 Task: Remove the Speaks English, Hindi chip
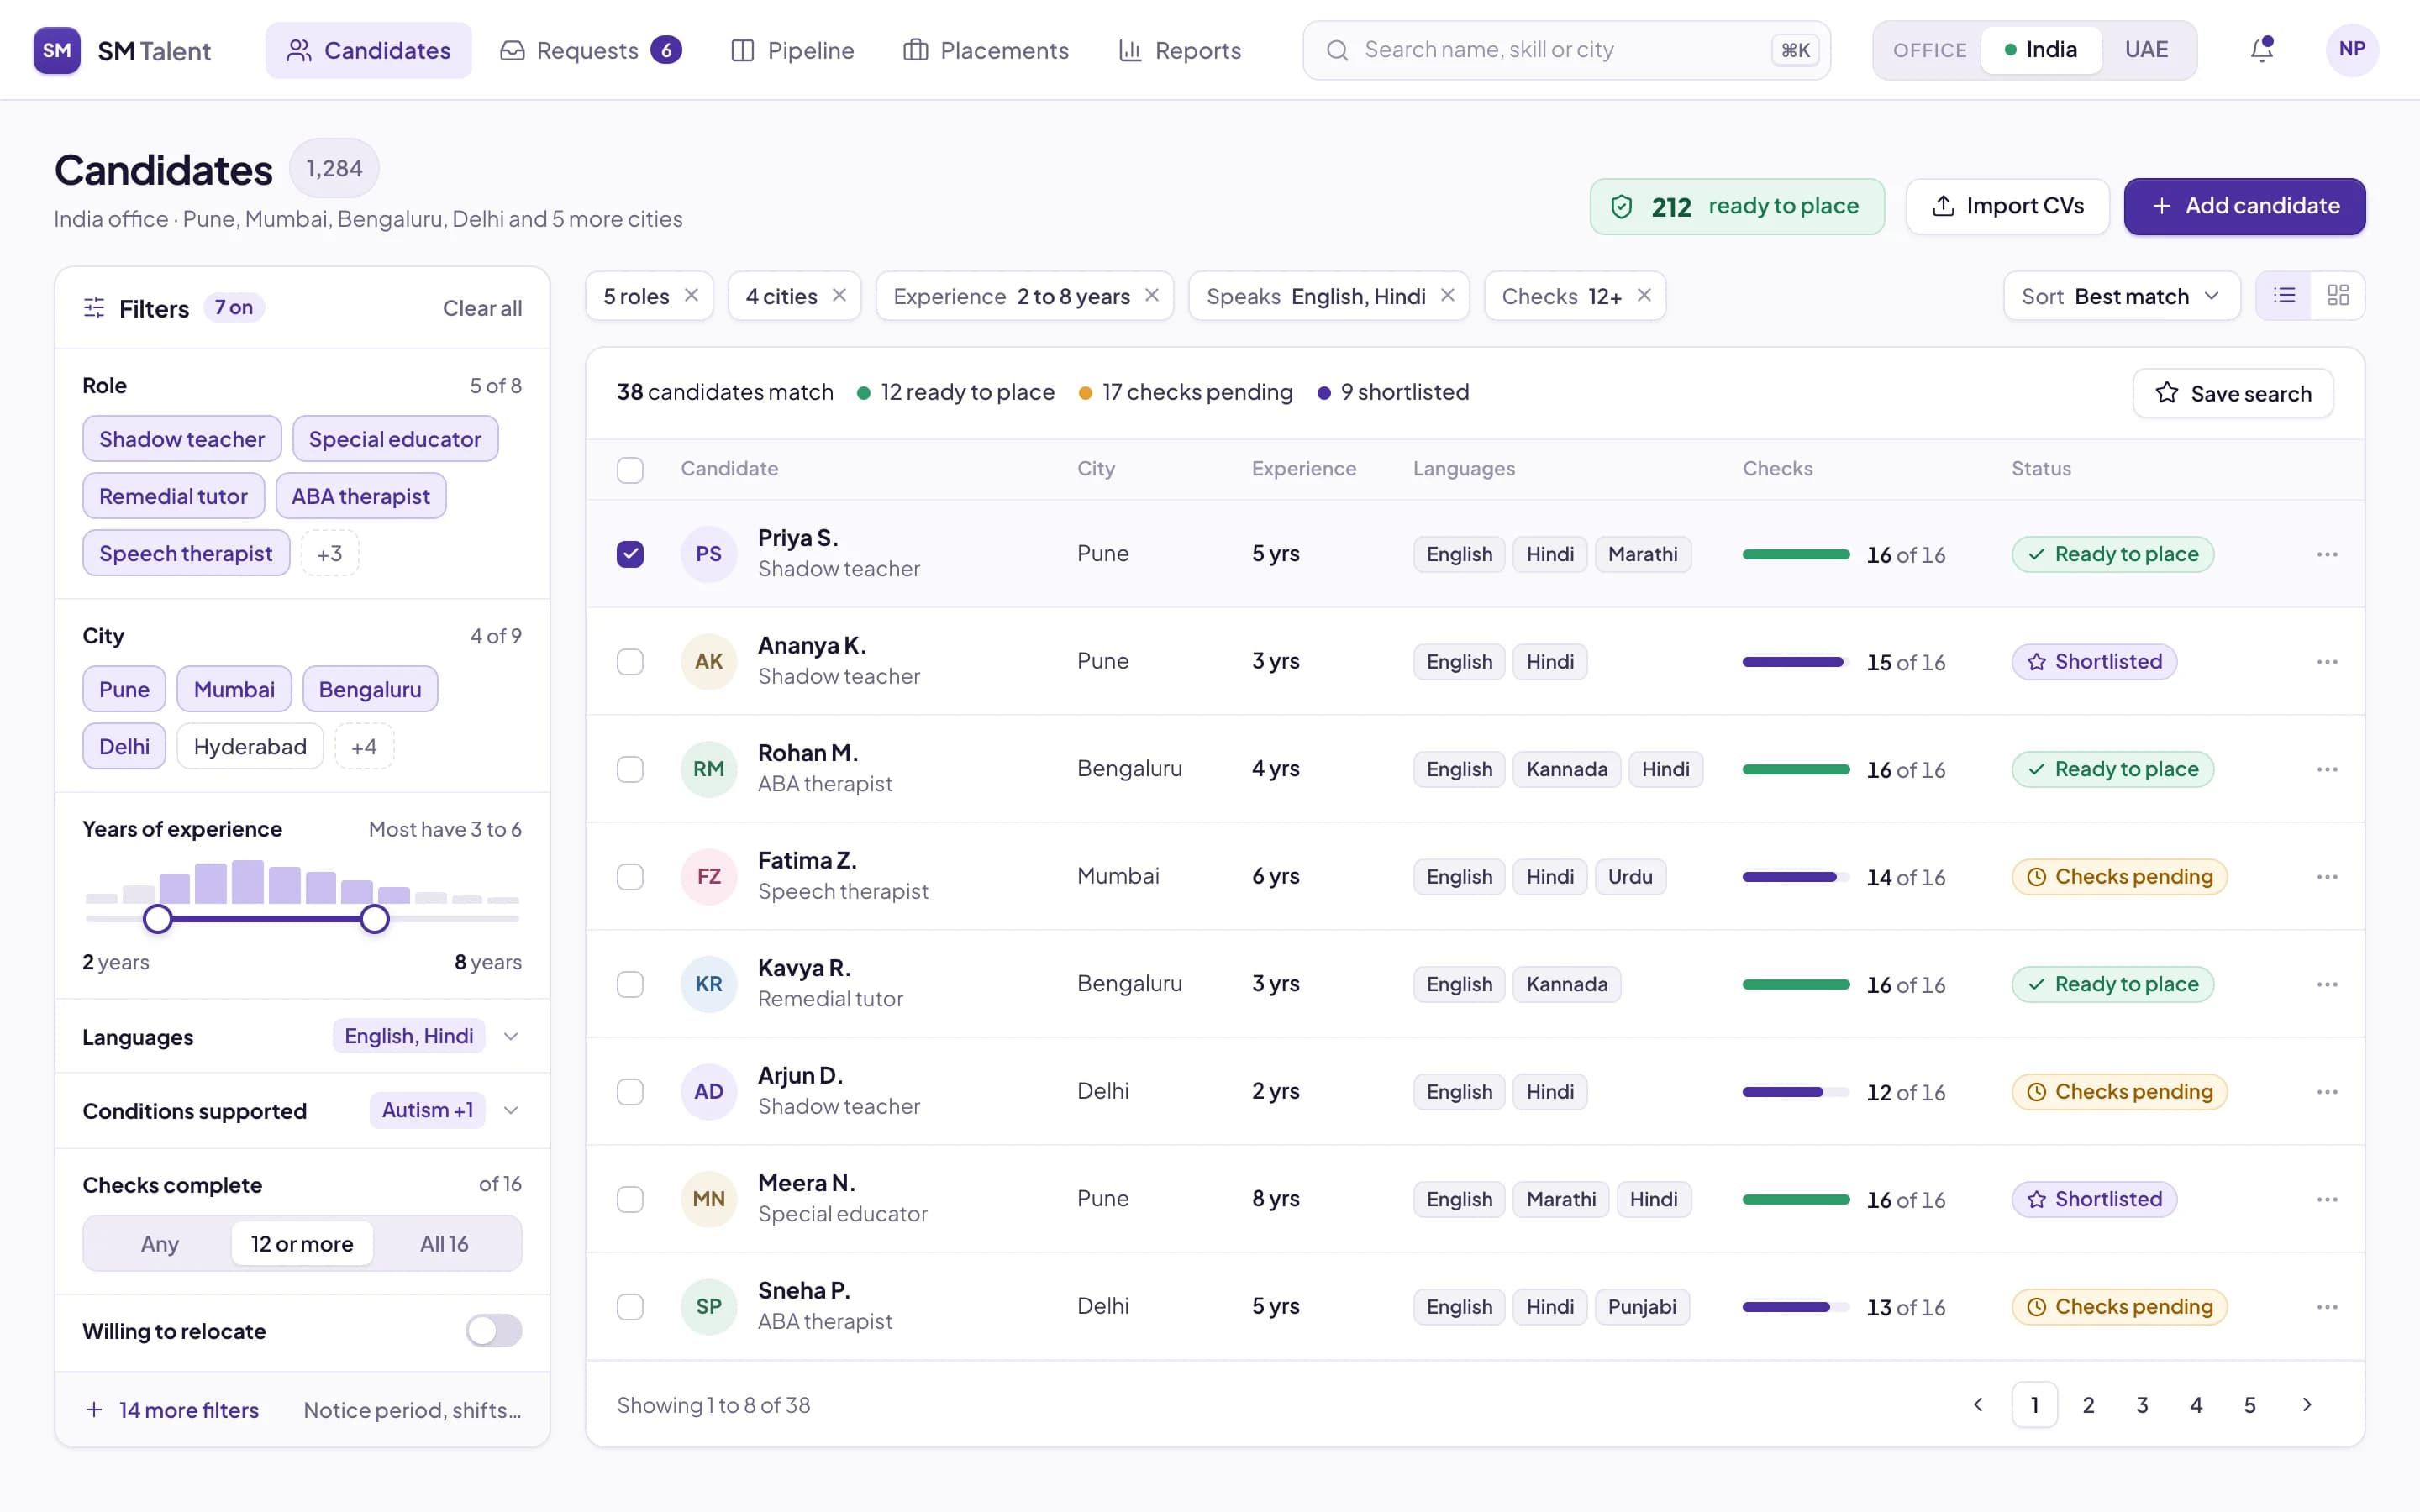pyautogui.click(x=1447, y=295)
